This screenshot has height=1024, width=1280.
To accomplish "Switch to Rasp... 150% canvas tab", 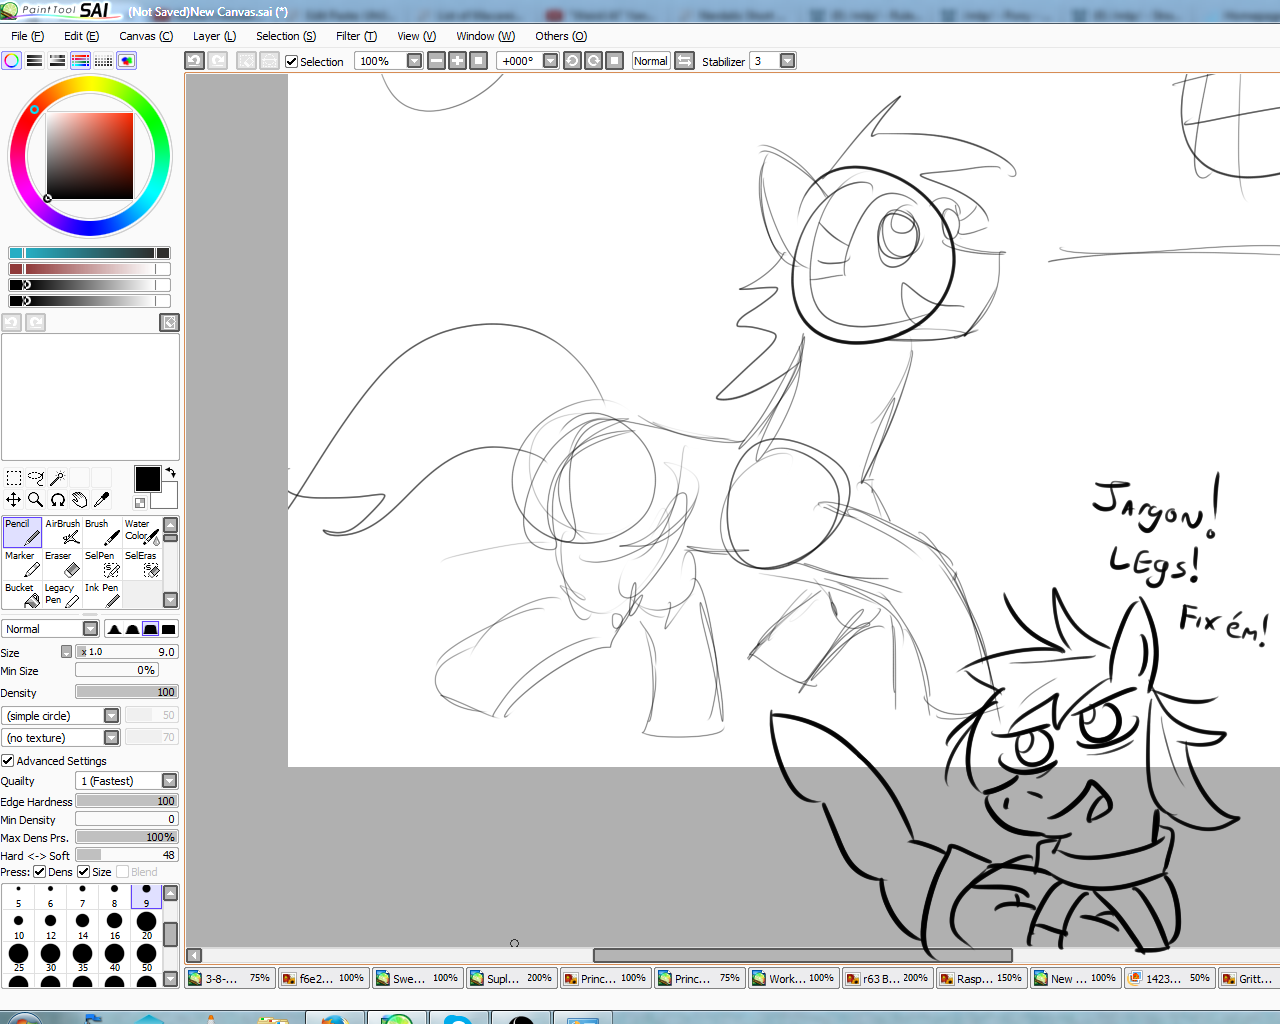I will [980, 978].
